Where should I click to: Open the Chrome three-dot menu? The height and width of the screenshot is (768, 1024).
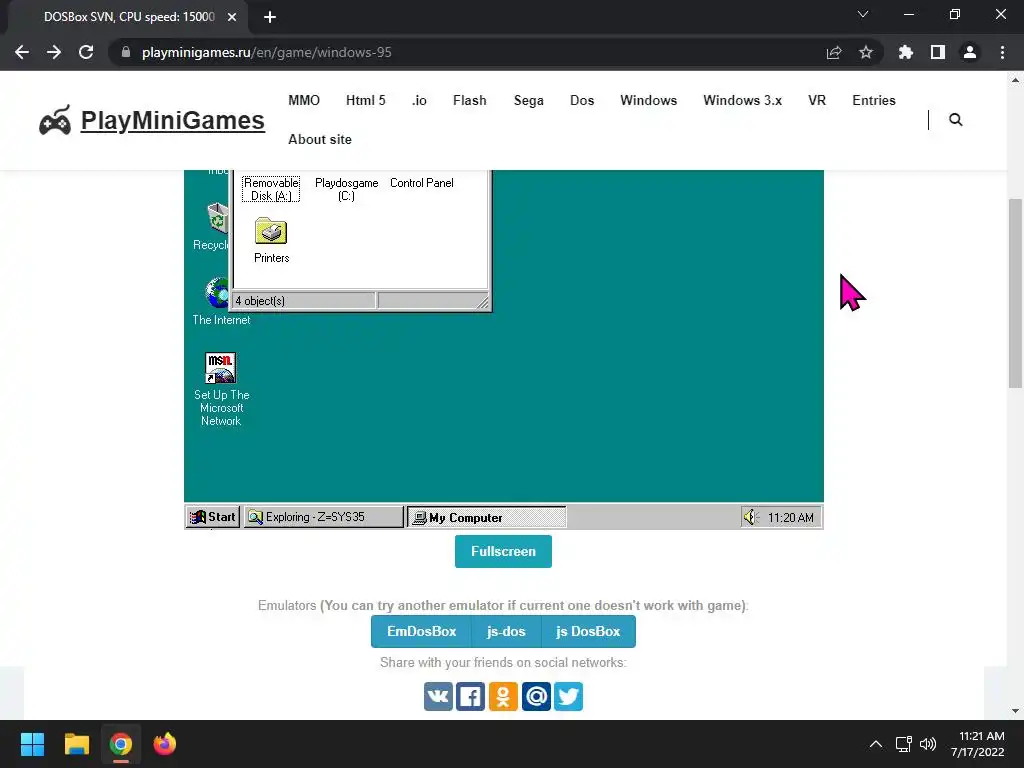pos(1002,52)
